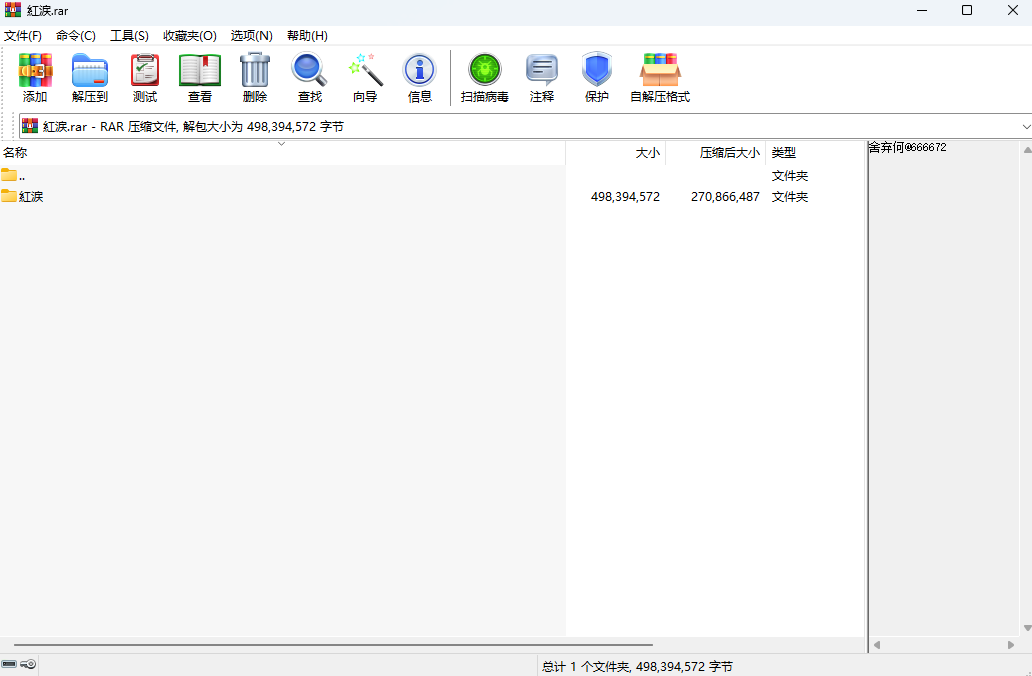Screen dimensions: 1032x676
Task: Open the 文件(F) menu
Action: (x=22, y=35)
